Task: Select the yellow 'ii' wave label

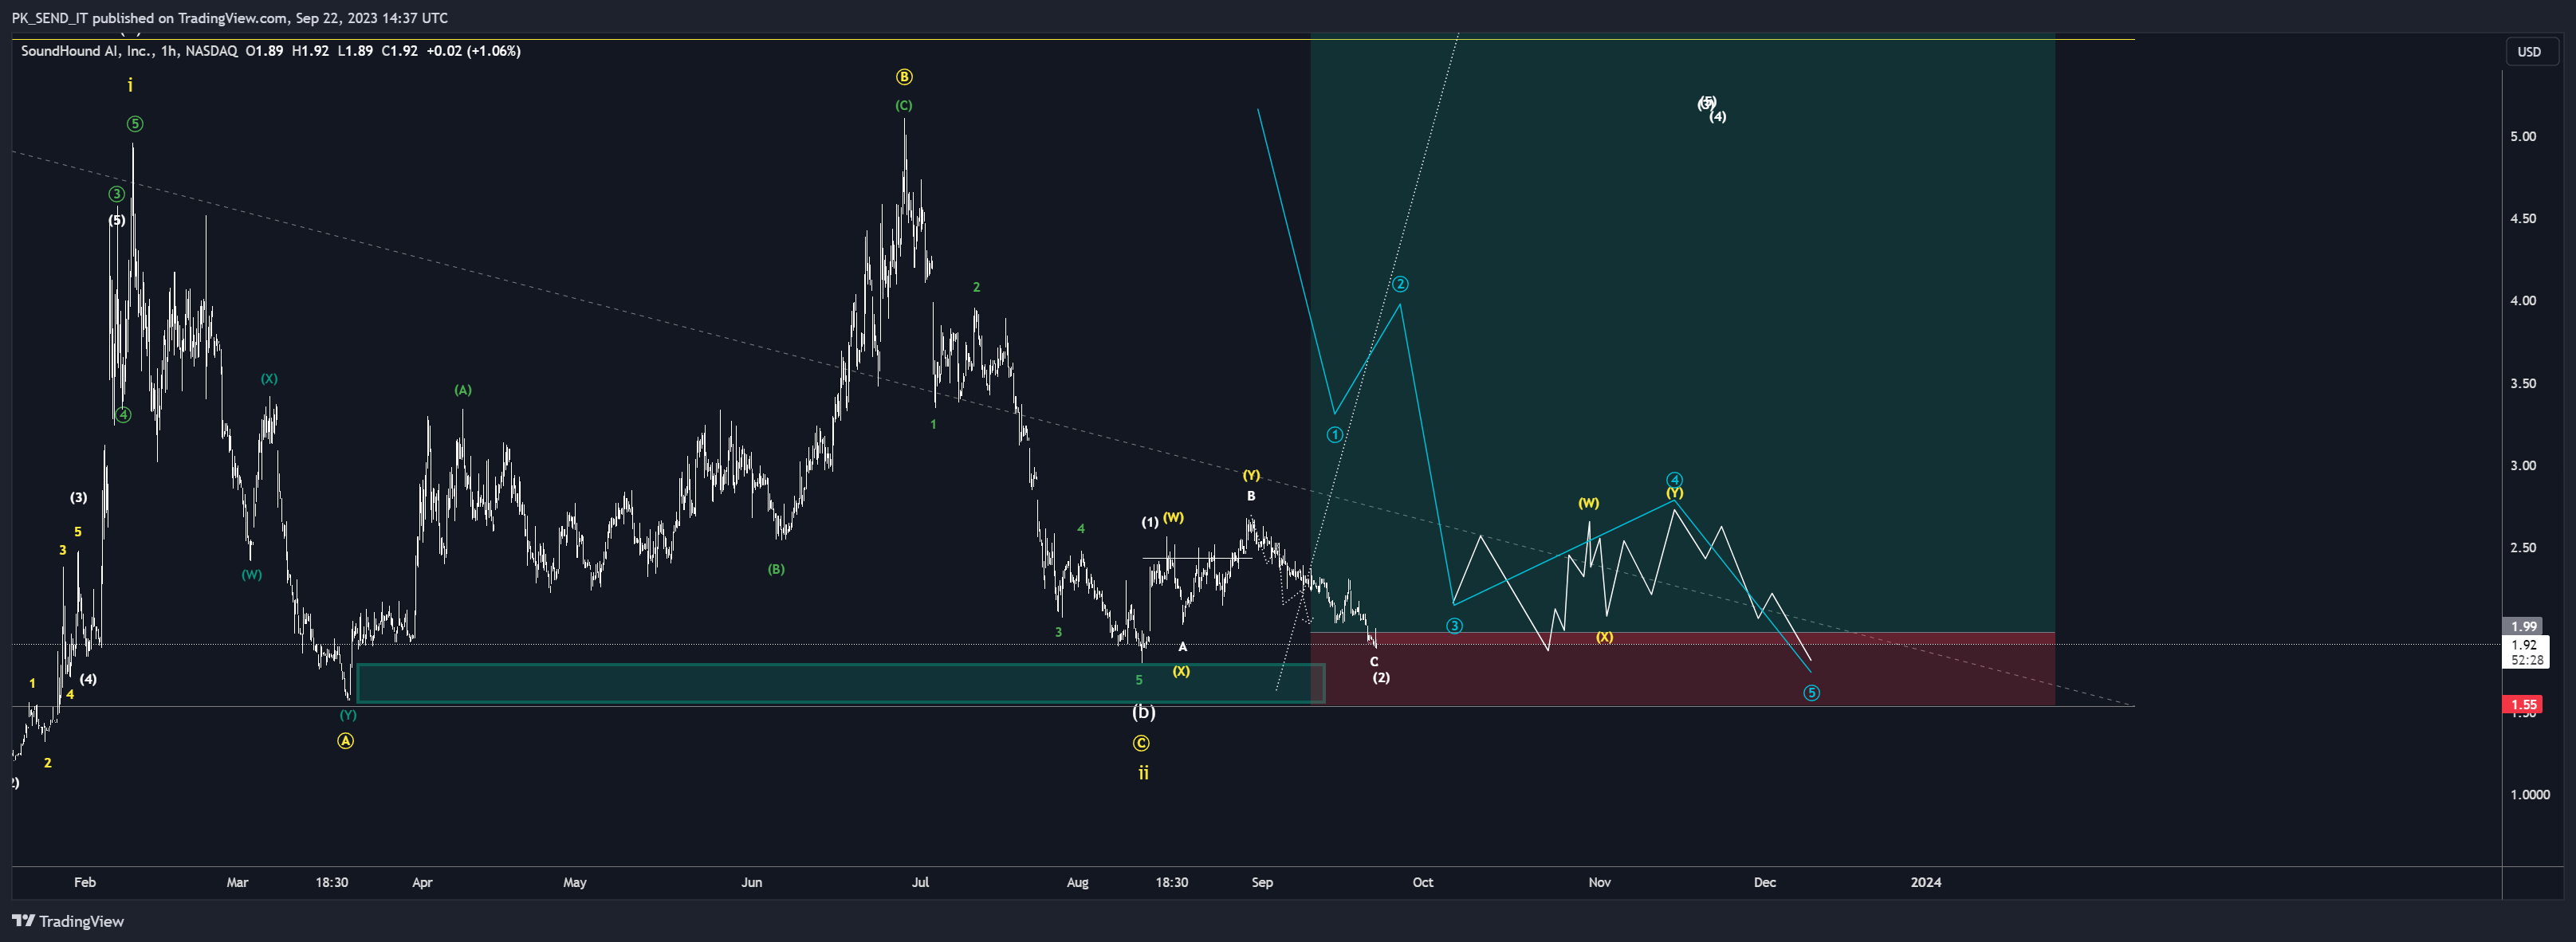Action: pos(1143,773)
